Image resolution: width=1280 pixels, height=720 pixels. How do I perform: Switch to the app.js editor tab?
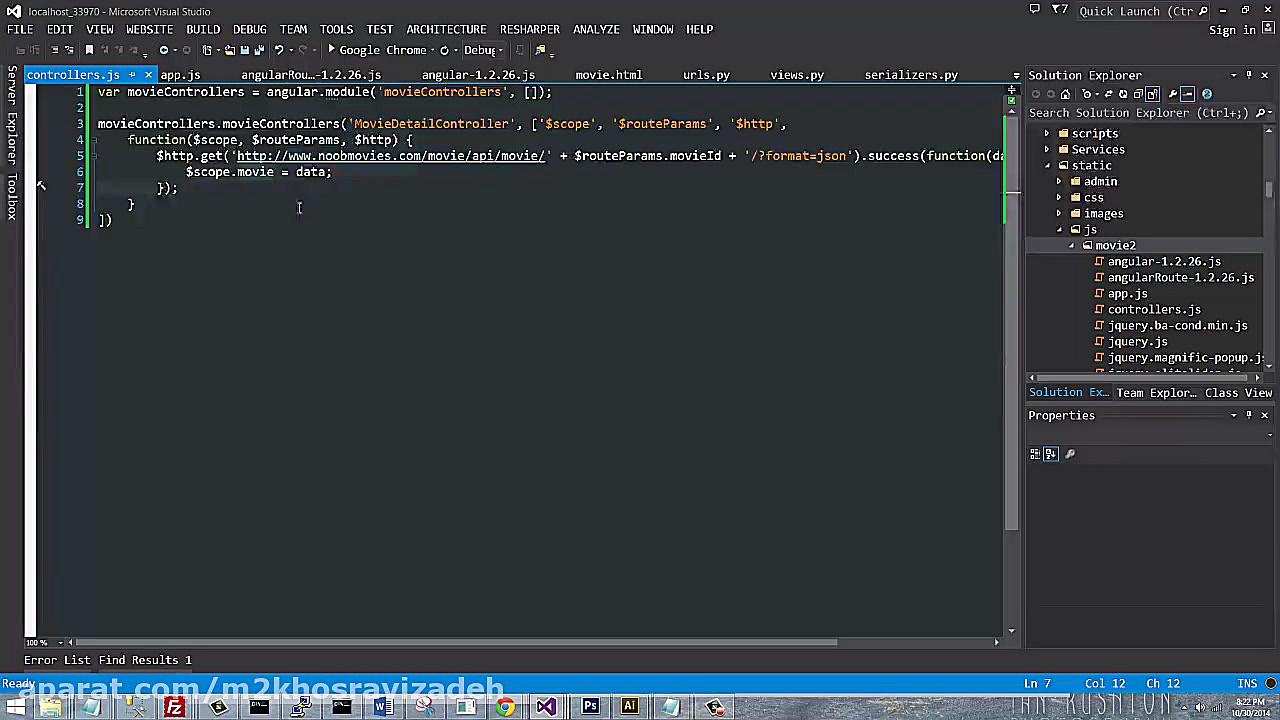tap(180, 74)
